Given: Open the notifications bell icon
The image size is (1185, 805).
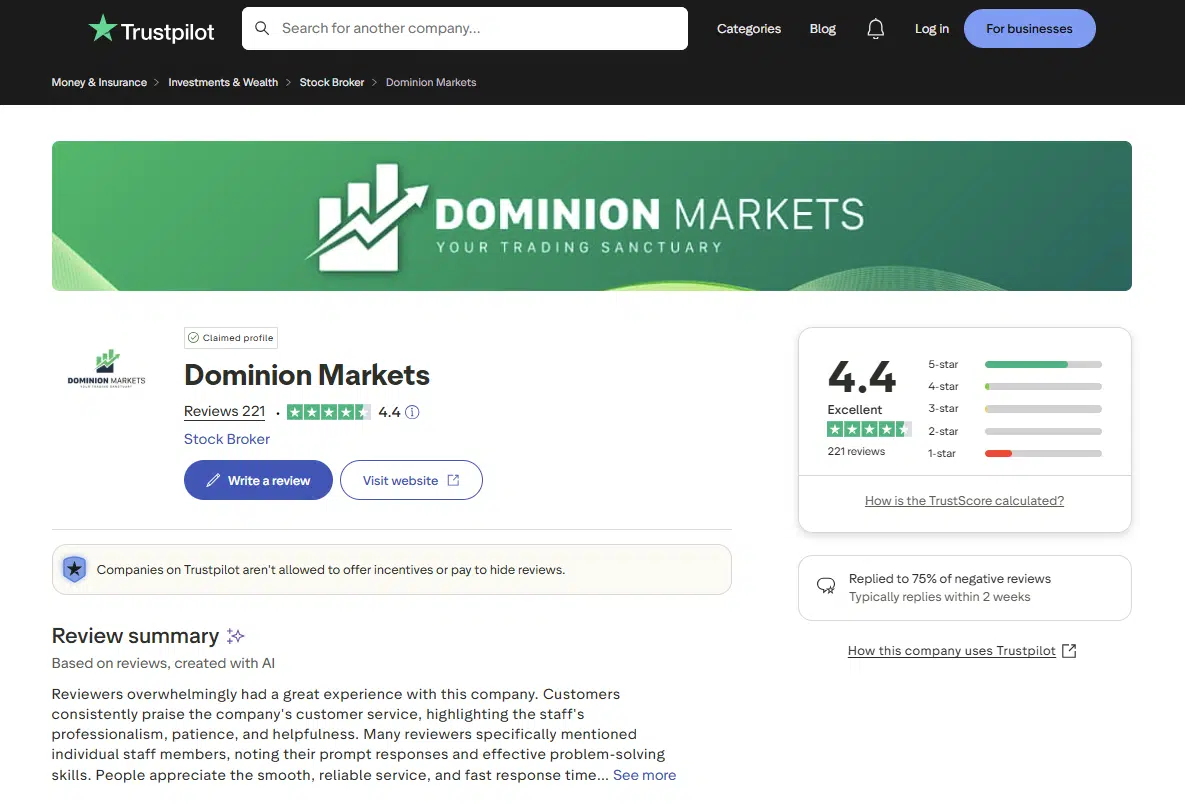Looking at the screenshot, I should tap(876, 29).
